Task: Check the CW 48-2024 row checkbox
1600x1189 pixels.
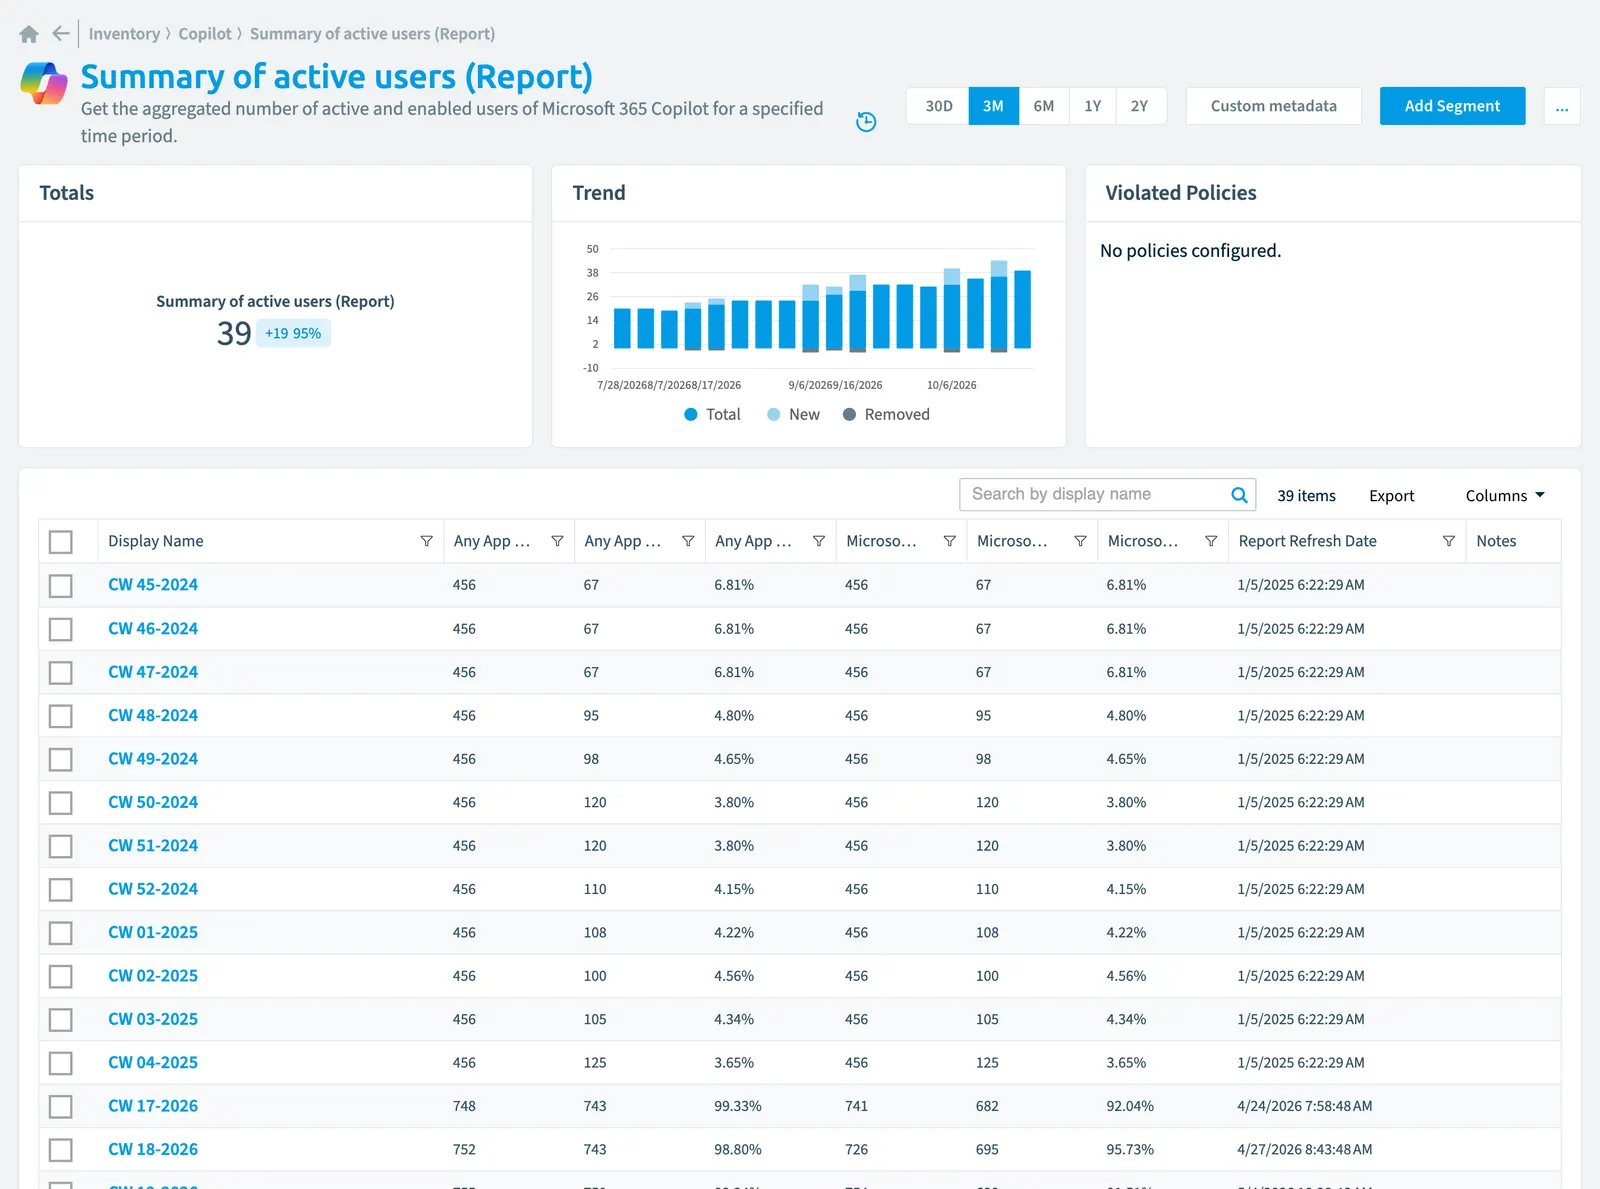Action: coord(61,716)
